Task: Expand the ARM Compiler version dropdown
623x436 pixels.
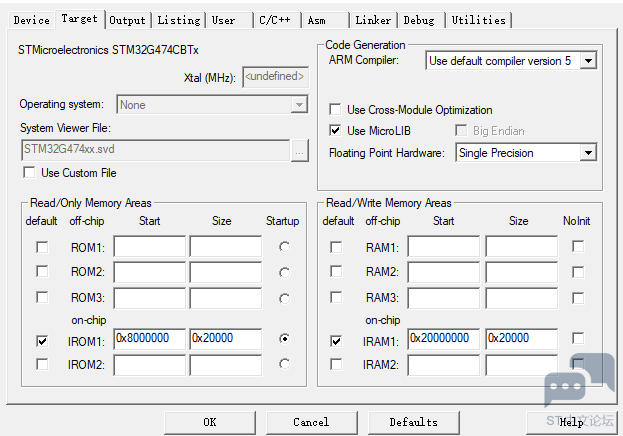Action: (588, 61)
